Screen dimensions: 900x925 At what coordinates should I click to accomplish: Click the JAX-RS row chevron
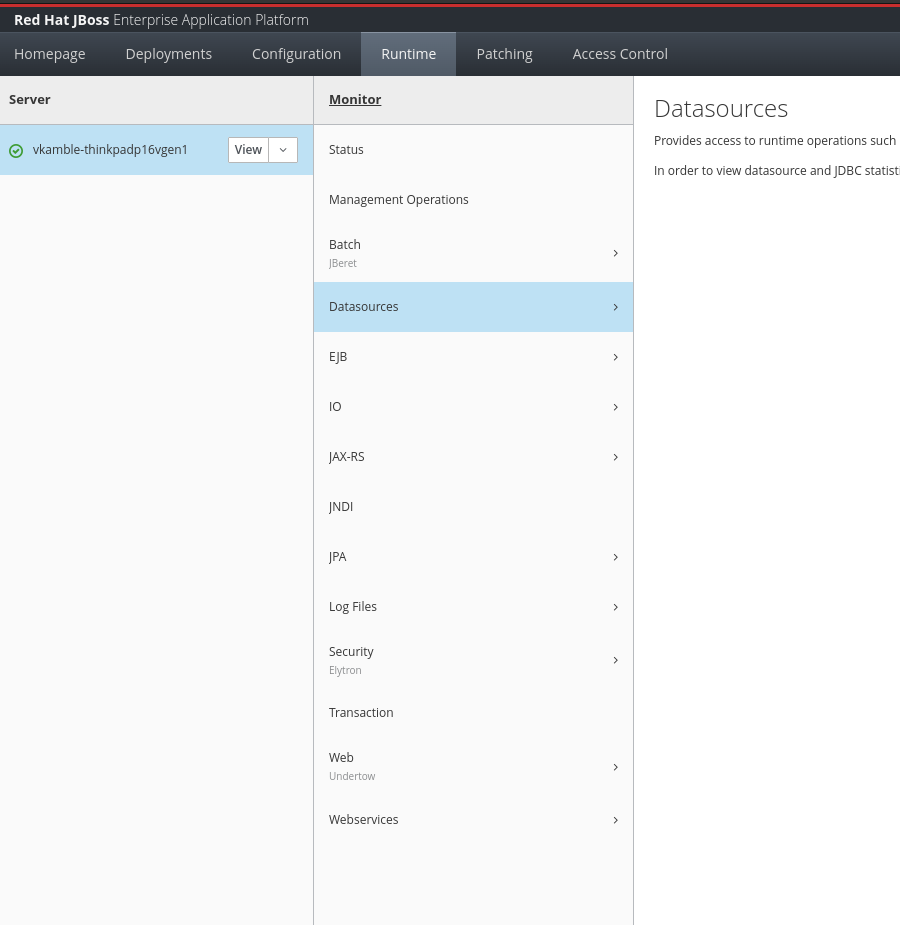[615, 457]
